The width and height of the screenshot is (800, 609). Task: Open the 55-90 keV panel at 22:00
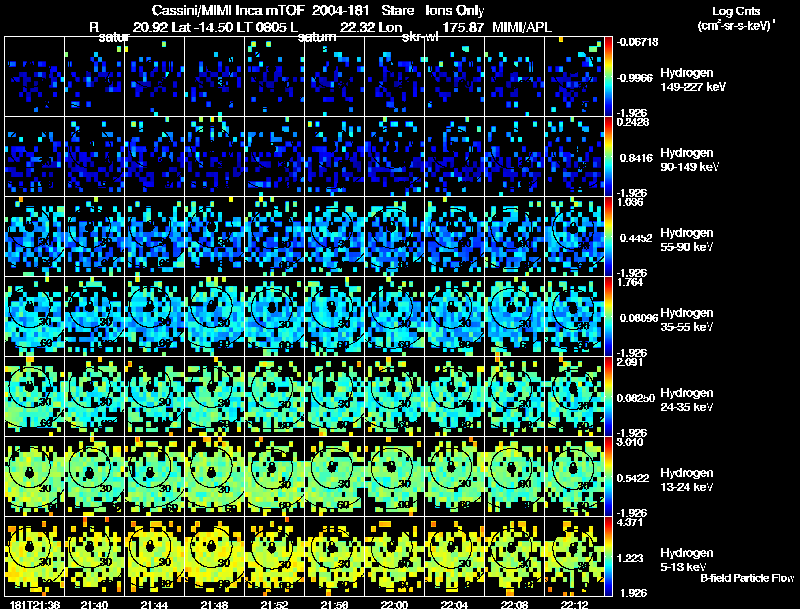tap(394, 237)
